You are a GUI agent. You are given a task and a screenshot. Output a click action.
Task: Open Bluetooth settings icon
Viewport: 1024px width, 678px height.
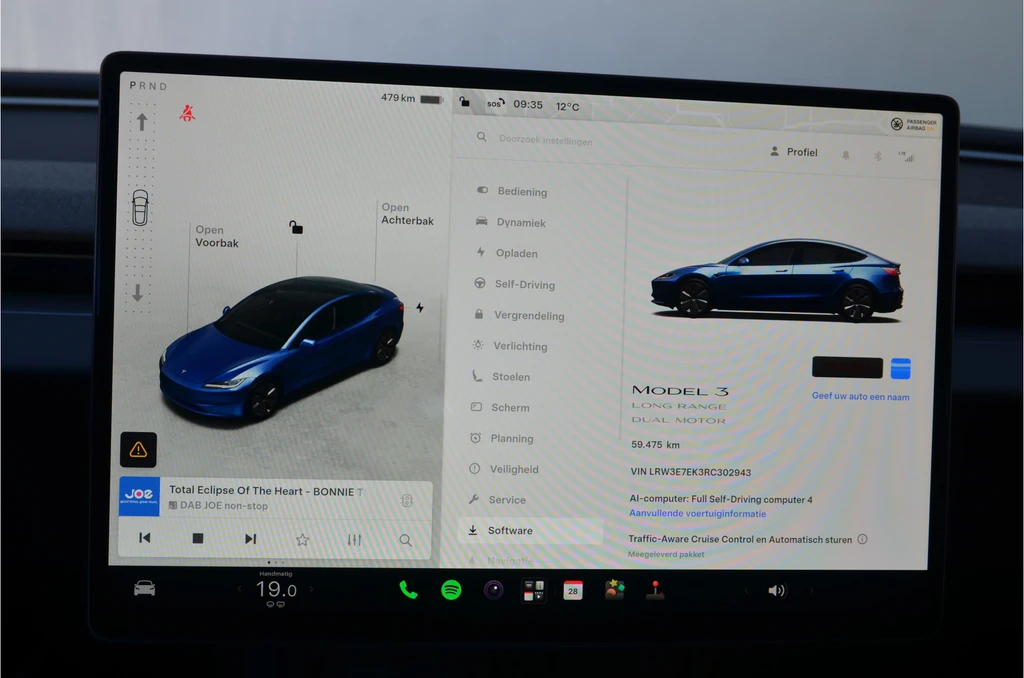pos(878,155)
